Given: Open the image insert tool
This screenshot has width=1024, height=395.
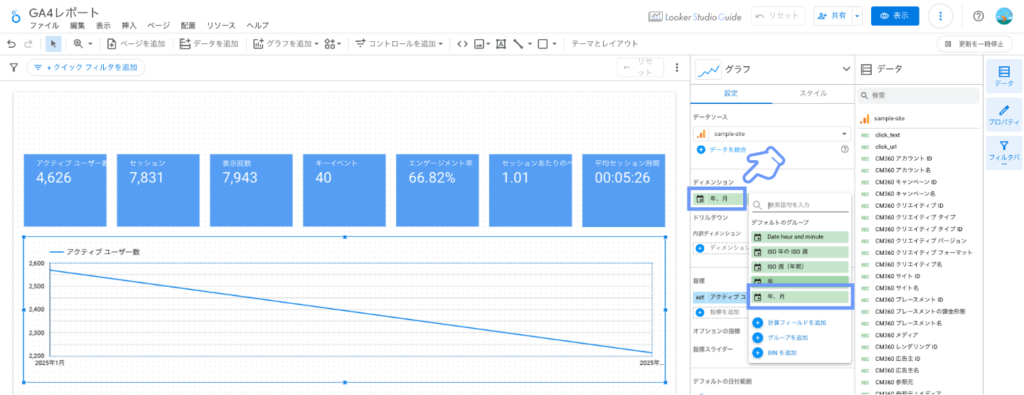Looking at the screenshot, I should (482, 44).
